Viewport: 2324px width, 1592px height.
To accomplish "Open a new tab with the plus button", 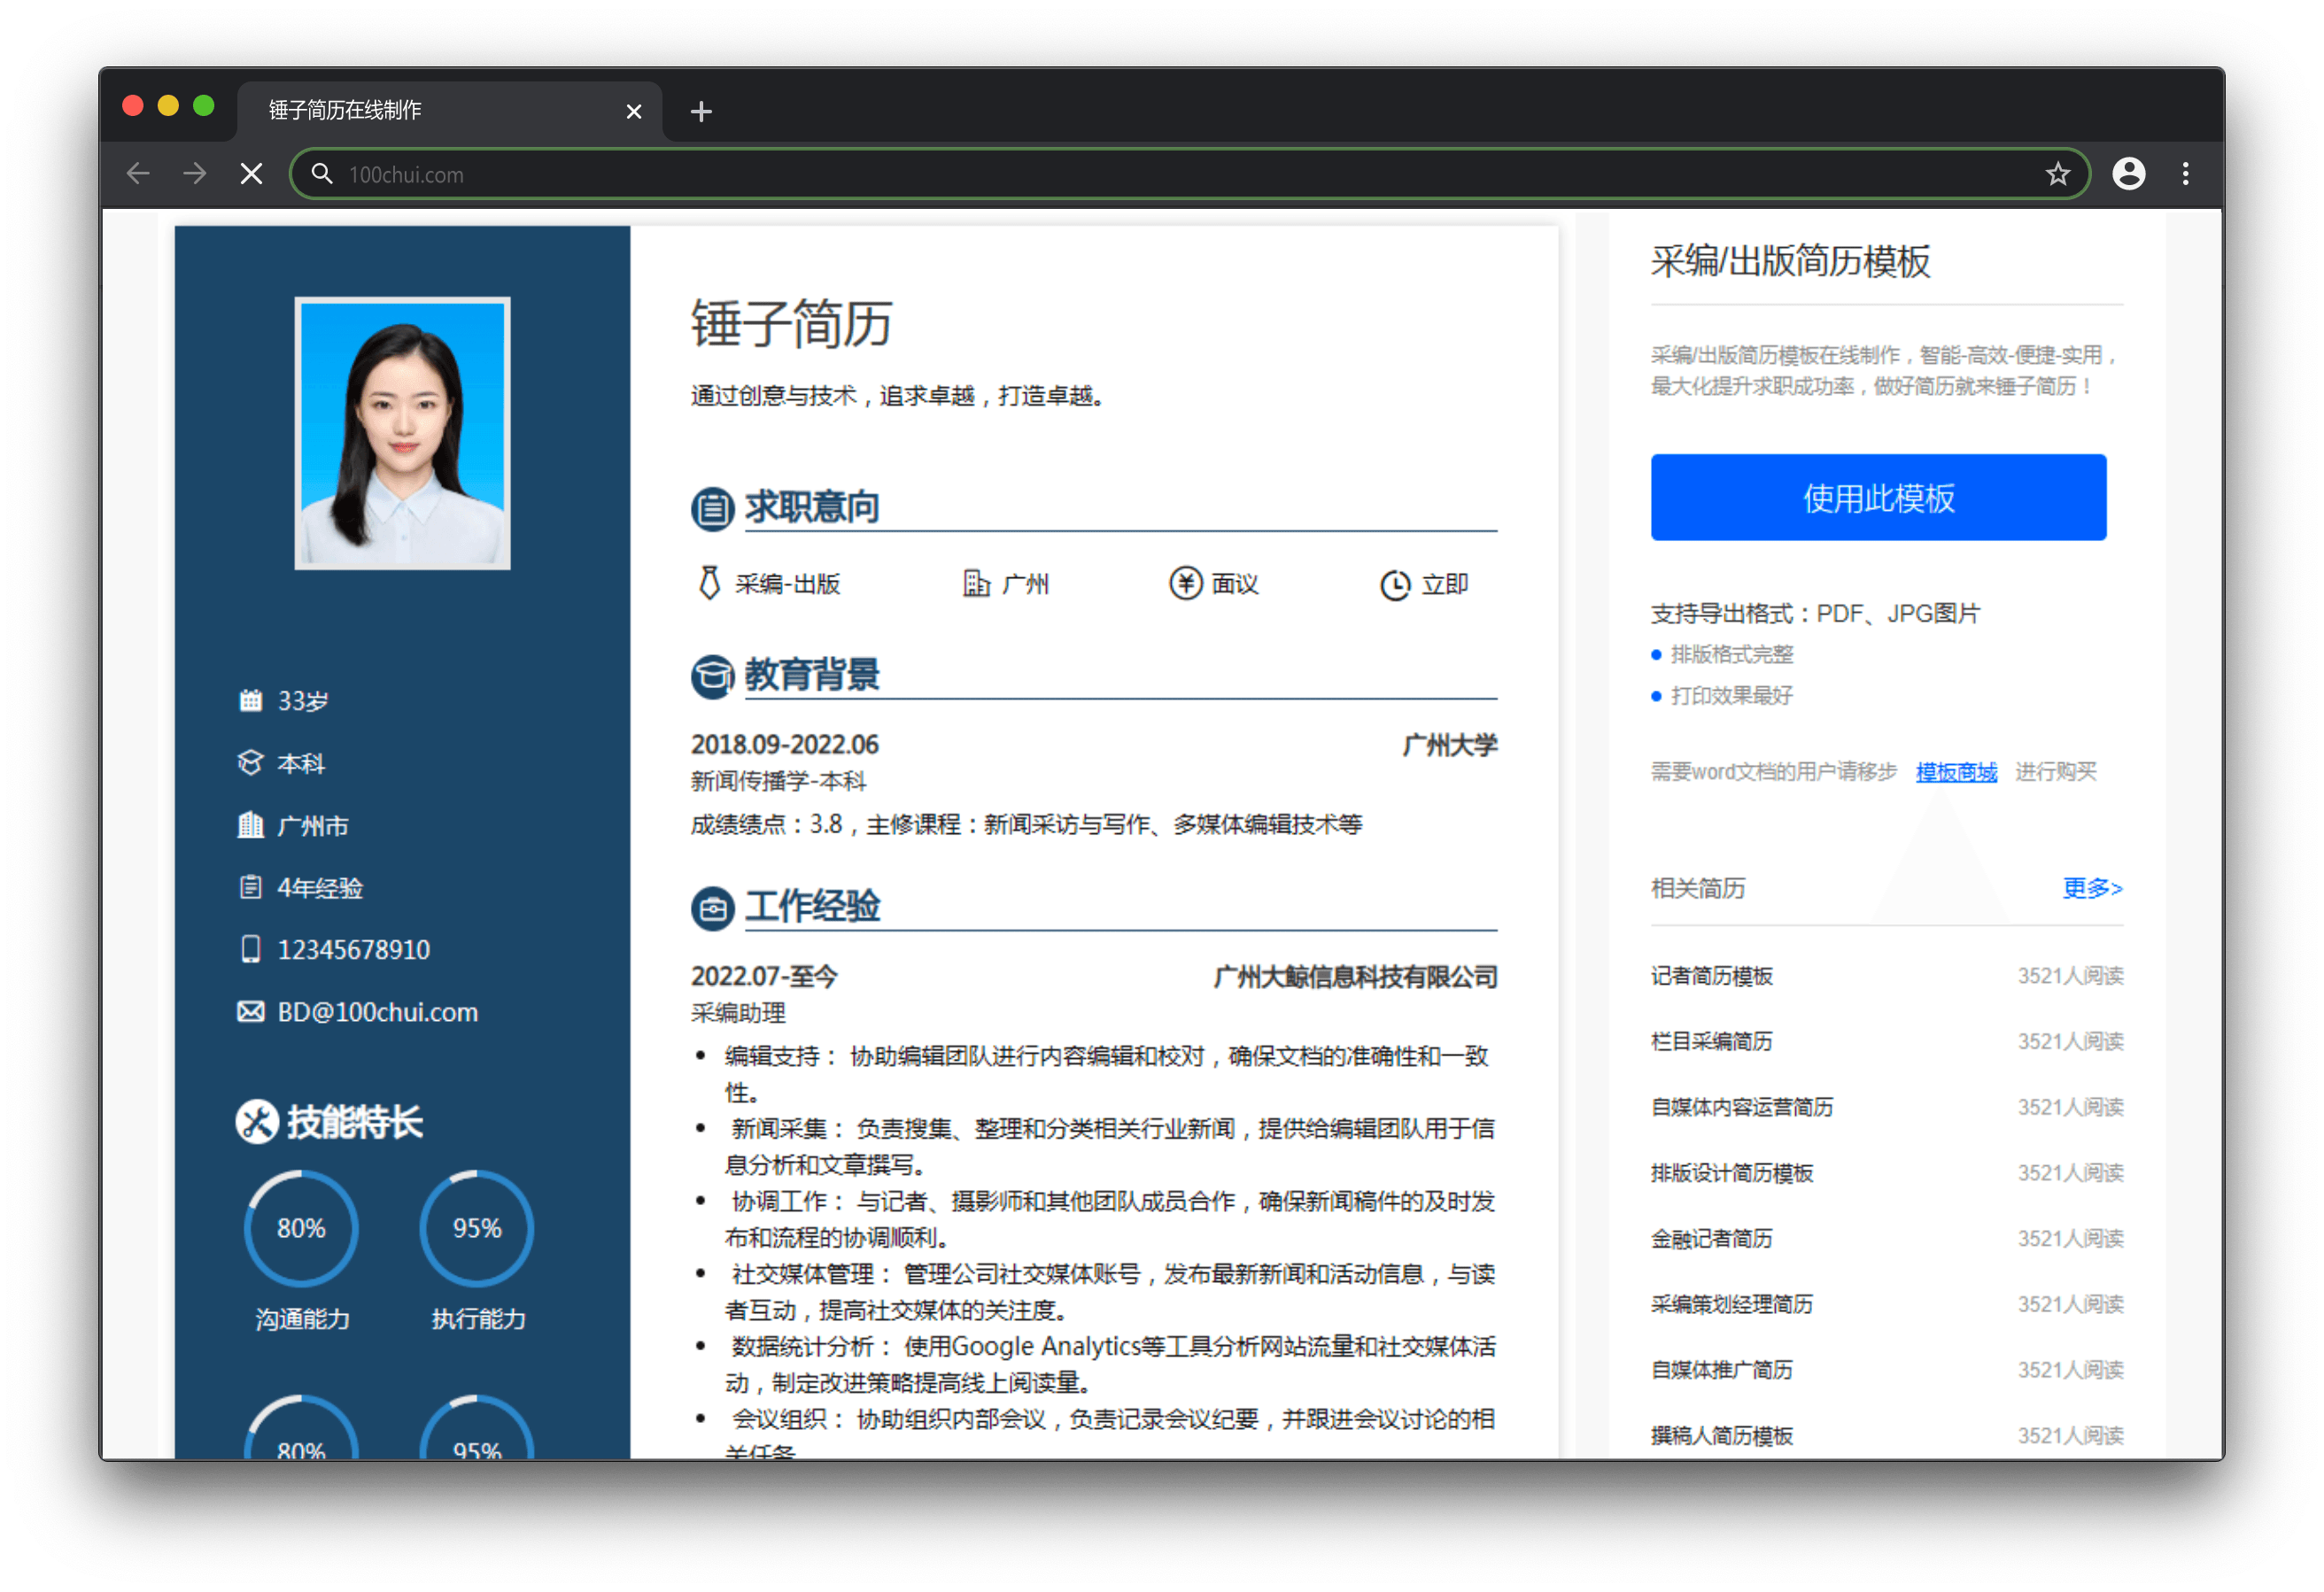I will tap(701, 111).
